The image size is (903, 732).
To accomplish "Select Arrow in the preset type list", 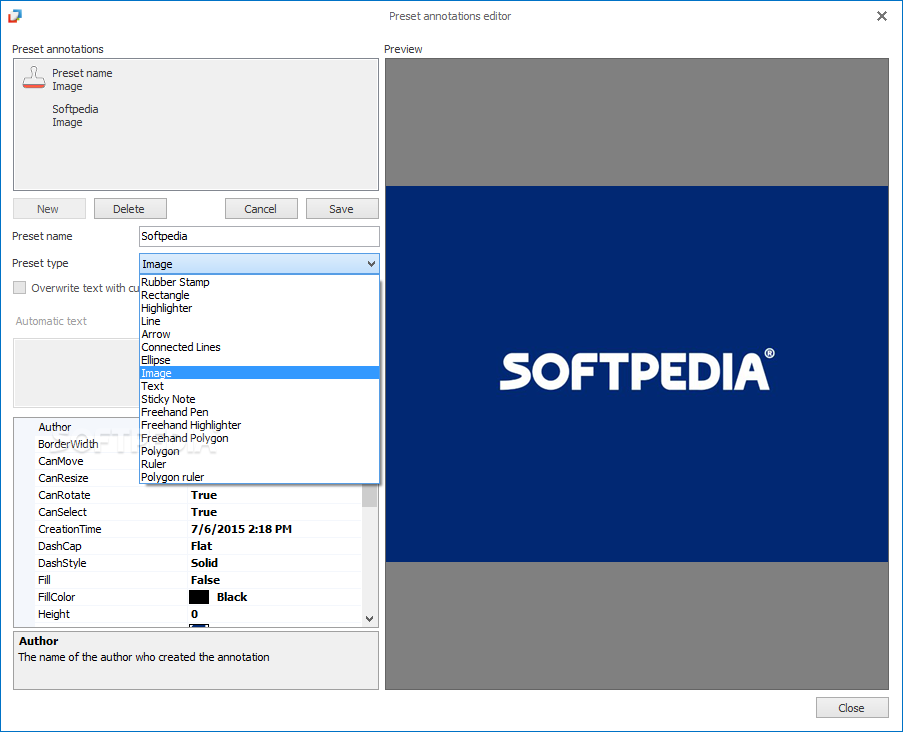I will pos(259,334).
